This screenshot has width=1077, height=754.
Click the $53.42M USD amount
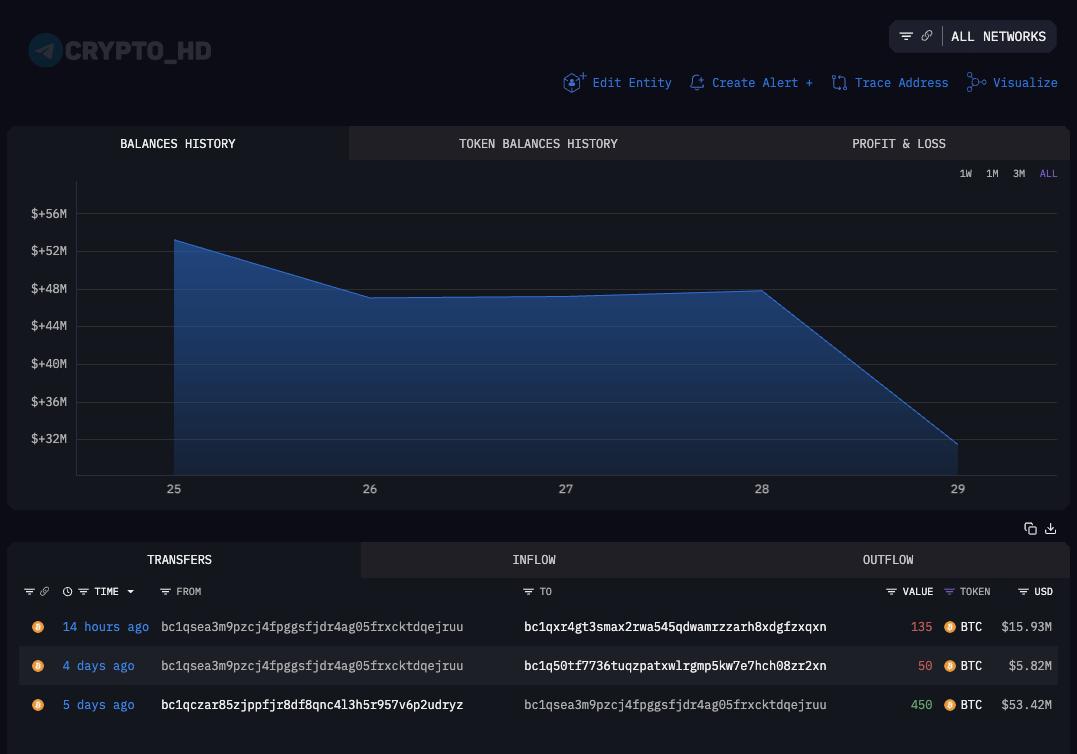coord(1026,705)
